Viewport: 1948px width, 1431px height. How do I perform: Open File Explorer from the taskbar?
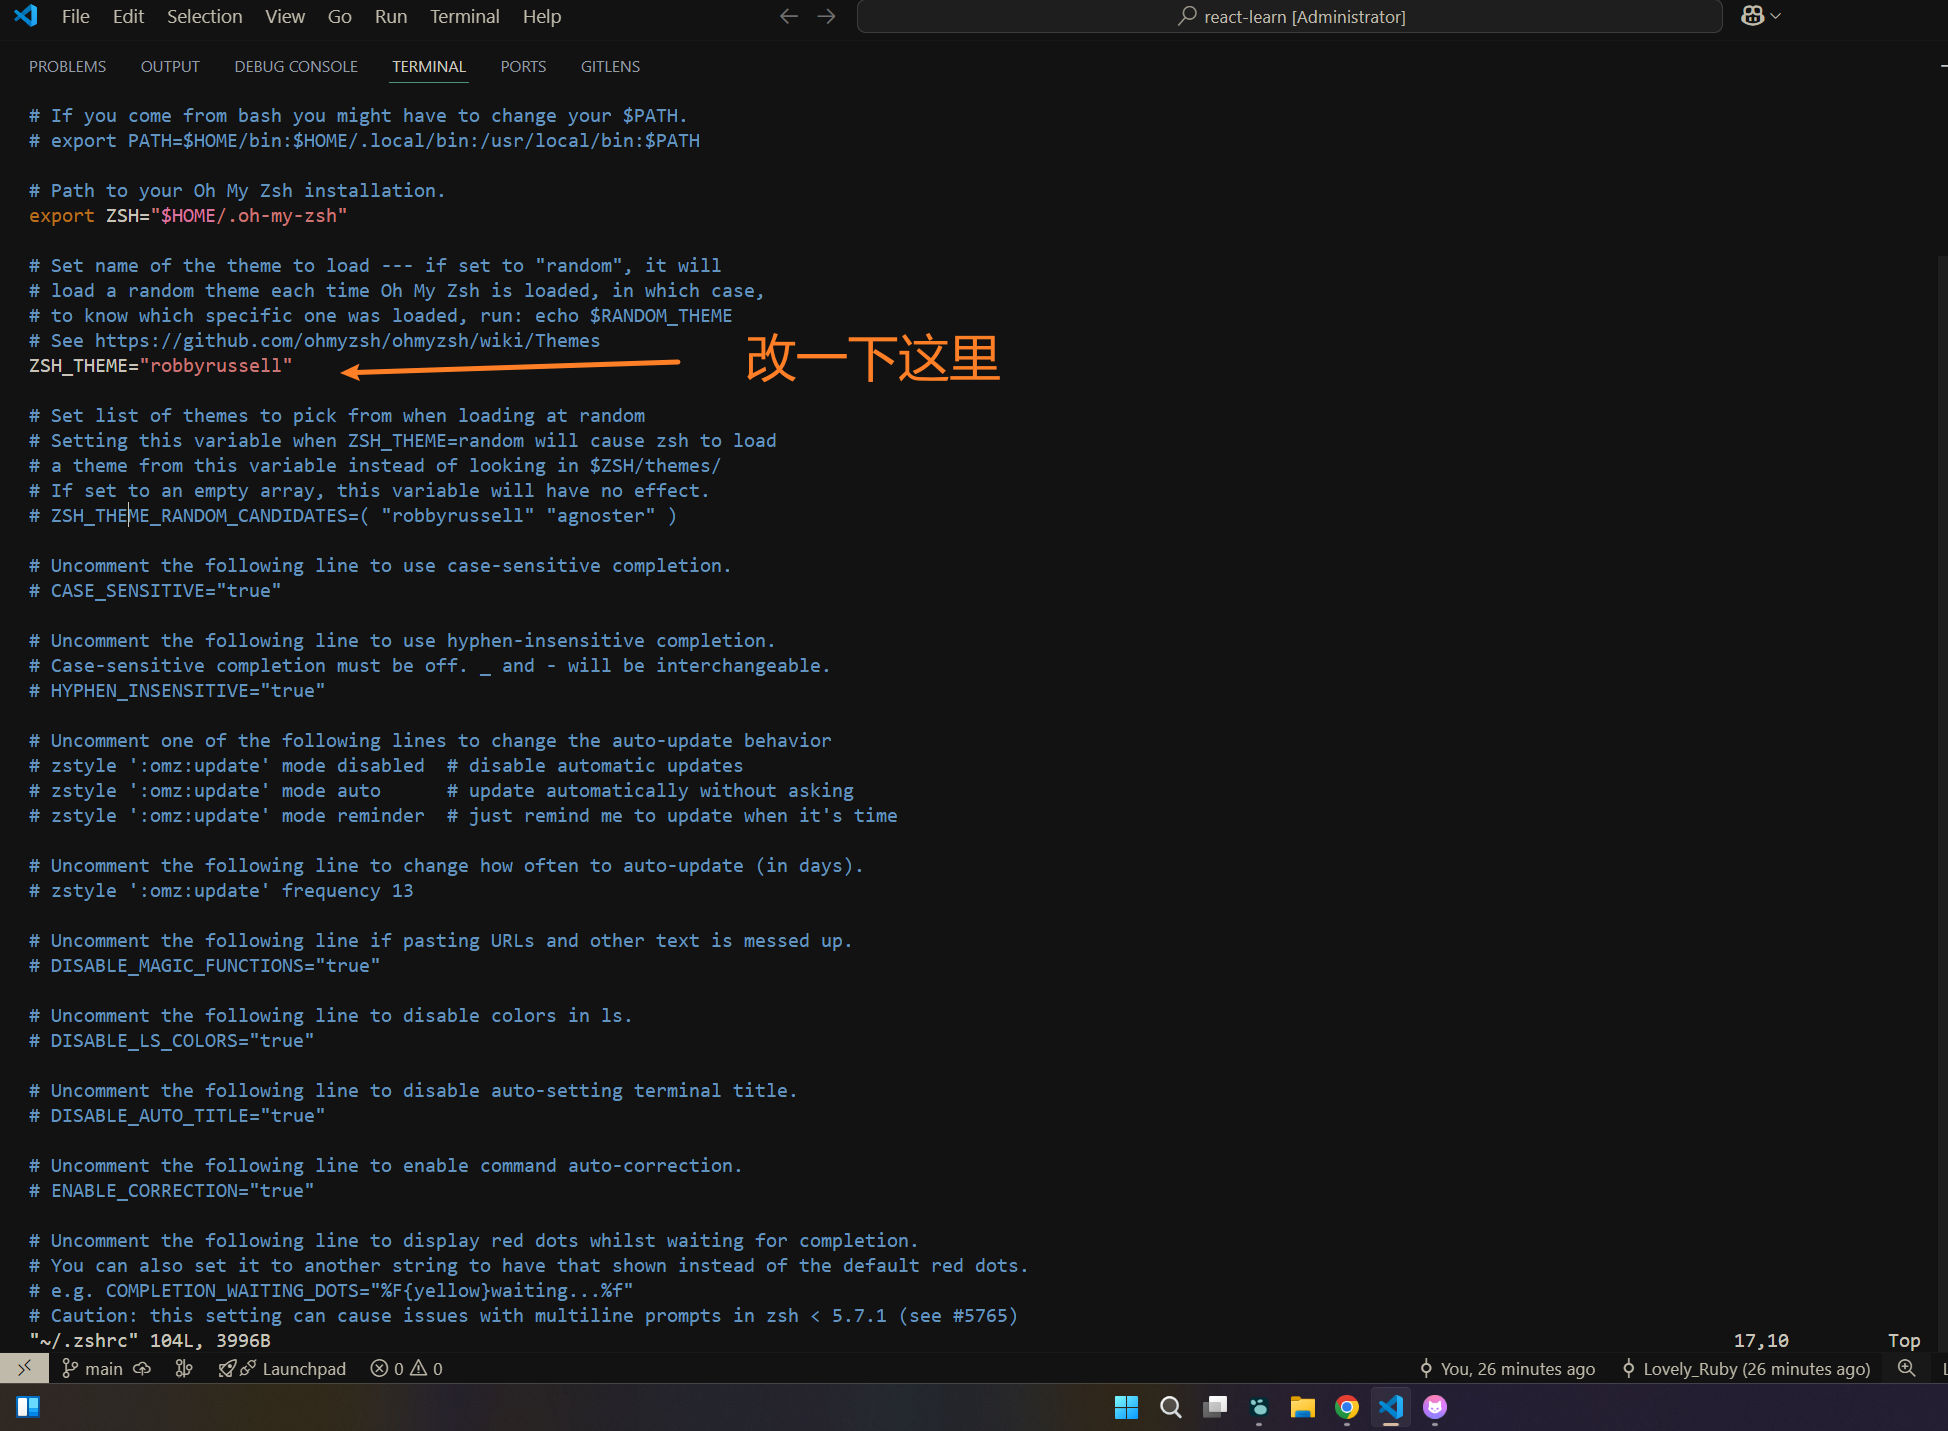[1302, 1407]
